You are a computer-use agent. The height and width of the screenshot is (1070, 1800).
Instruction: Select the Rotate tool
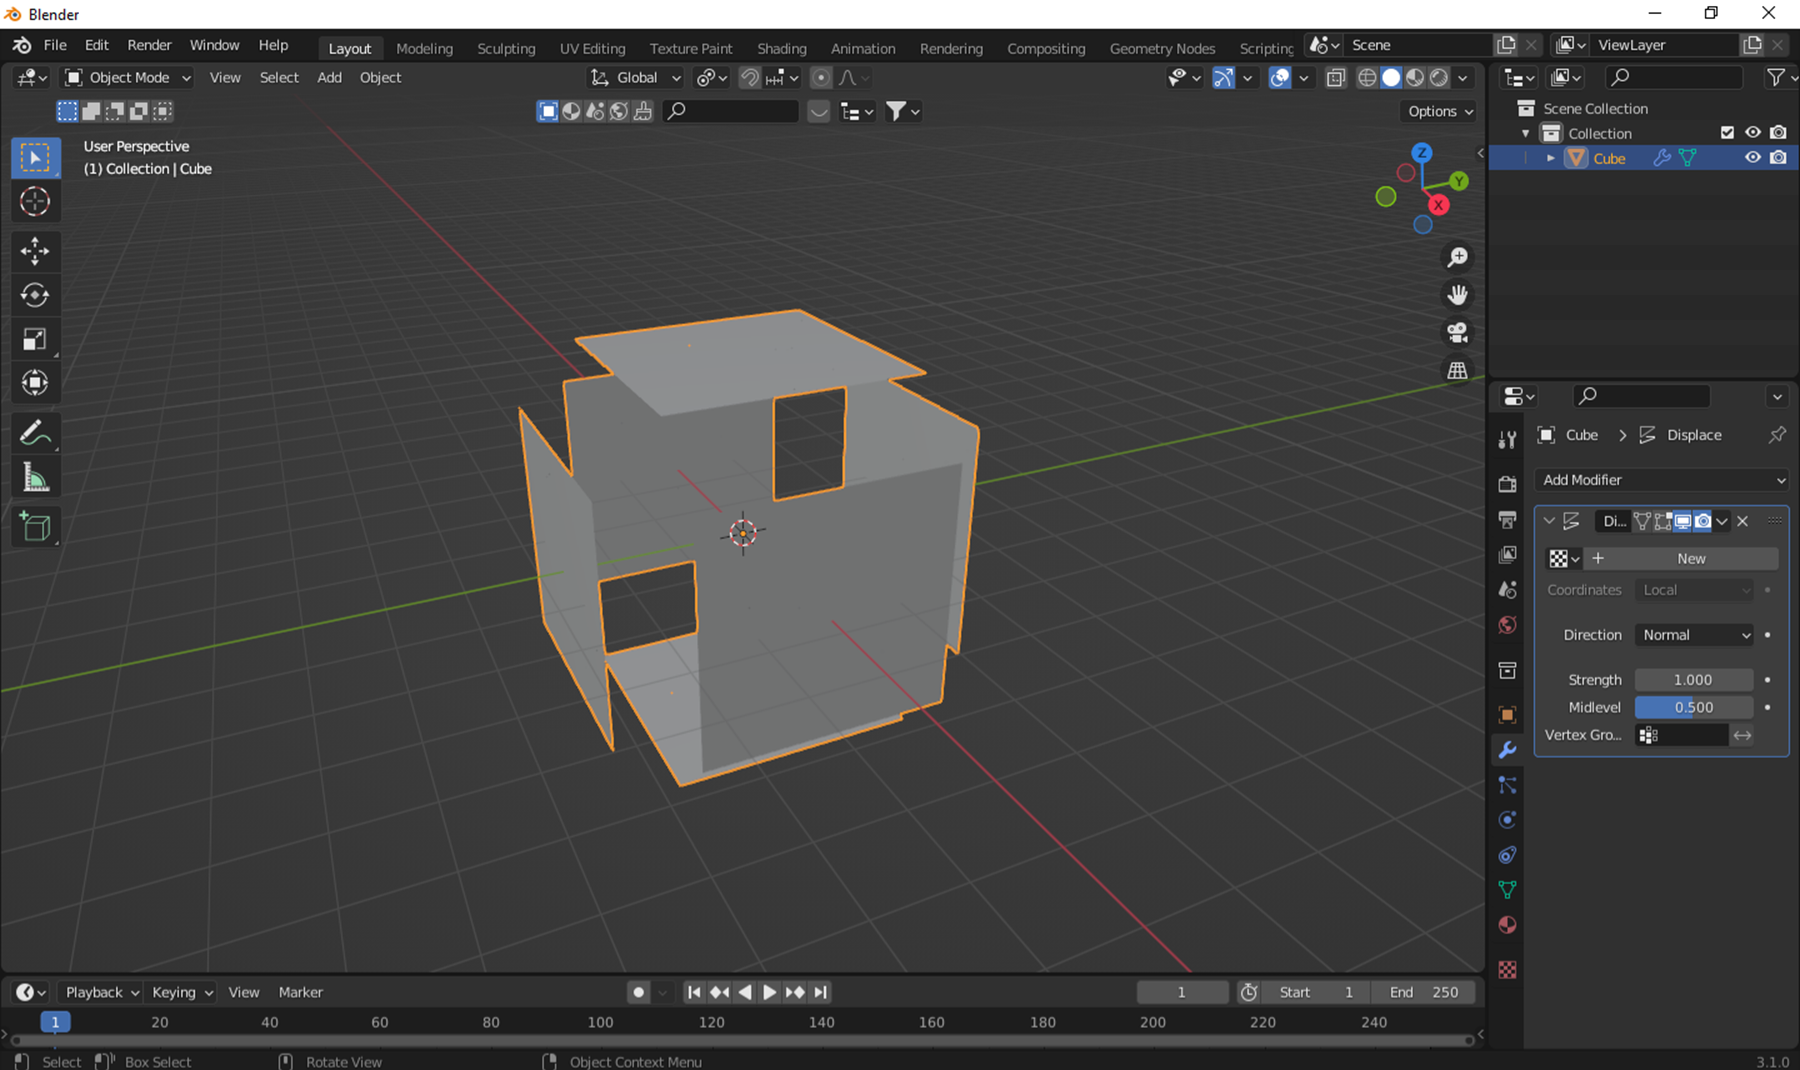pos(35,295)
